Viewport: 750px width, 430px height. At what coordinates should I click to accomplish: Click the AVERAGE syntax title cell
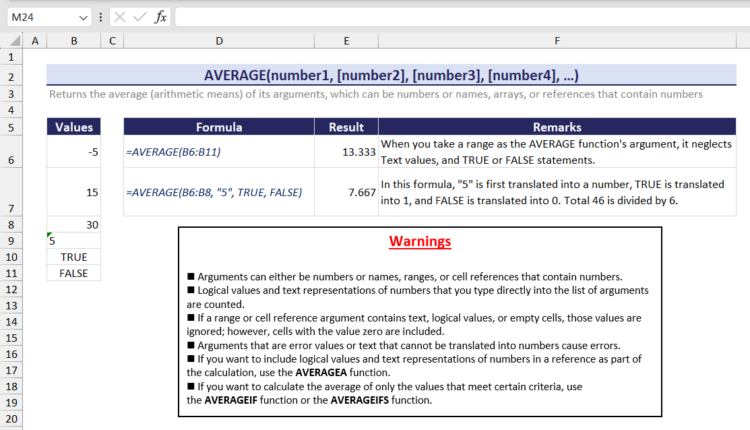(391, 76)
